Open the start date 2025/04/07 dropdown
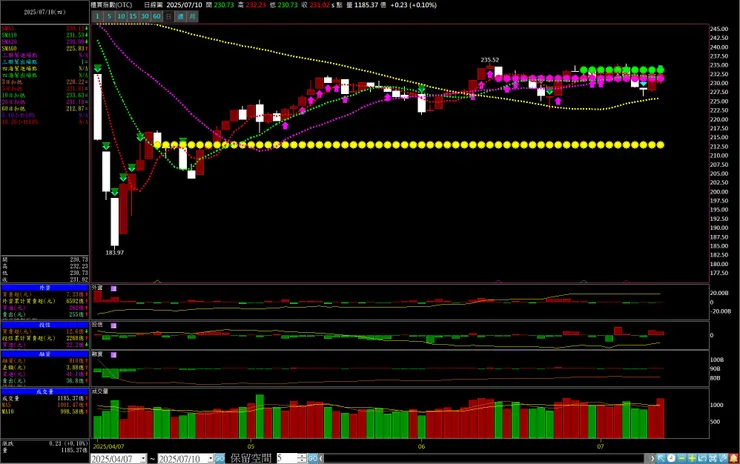The width and height of the screenshot is (740, 464). [x=143, y=459]
